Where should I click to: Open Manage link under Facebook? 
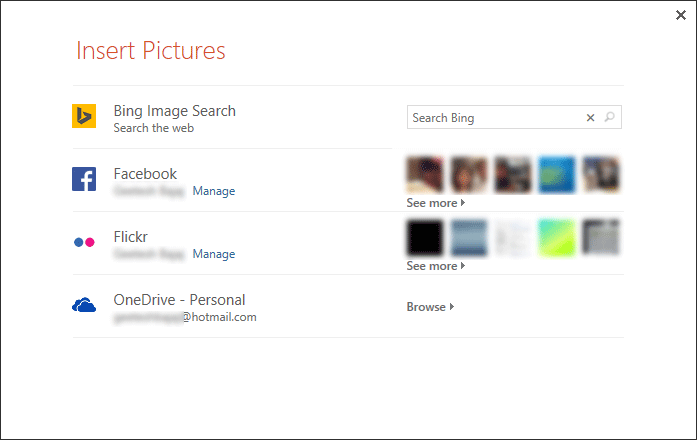[x=213, y=191]
